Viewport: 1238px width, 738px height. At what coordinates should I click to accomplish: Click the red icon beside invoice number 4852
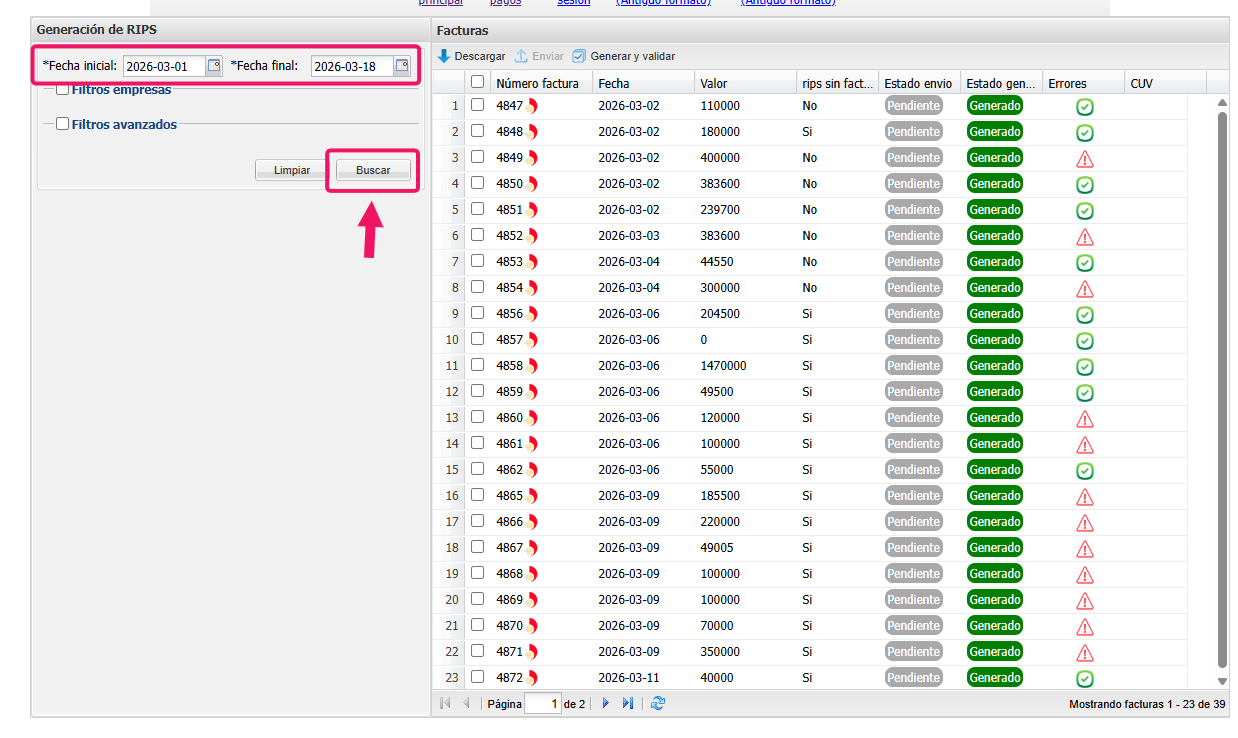pos(532,236)
